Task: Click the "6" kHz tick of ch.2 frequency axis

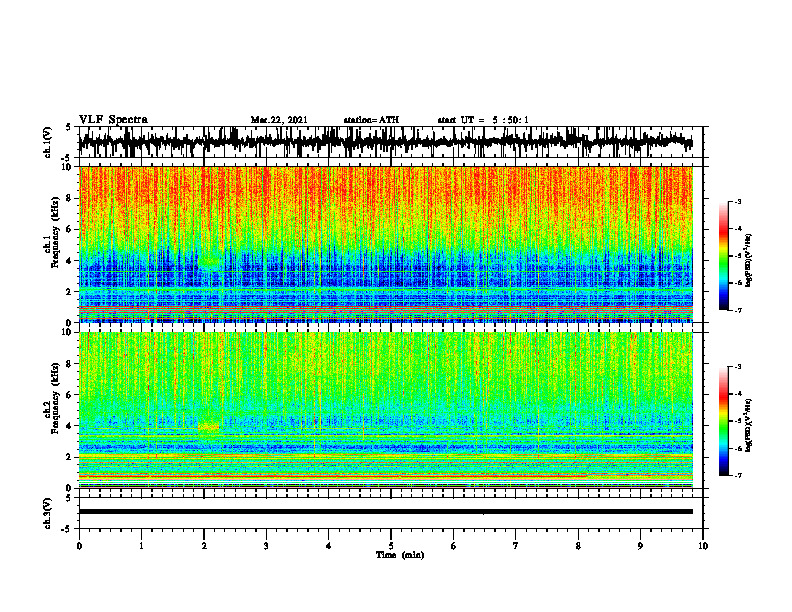Action: point(71,395)
